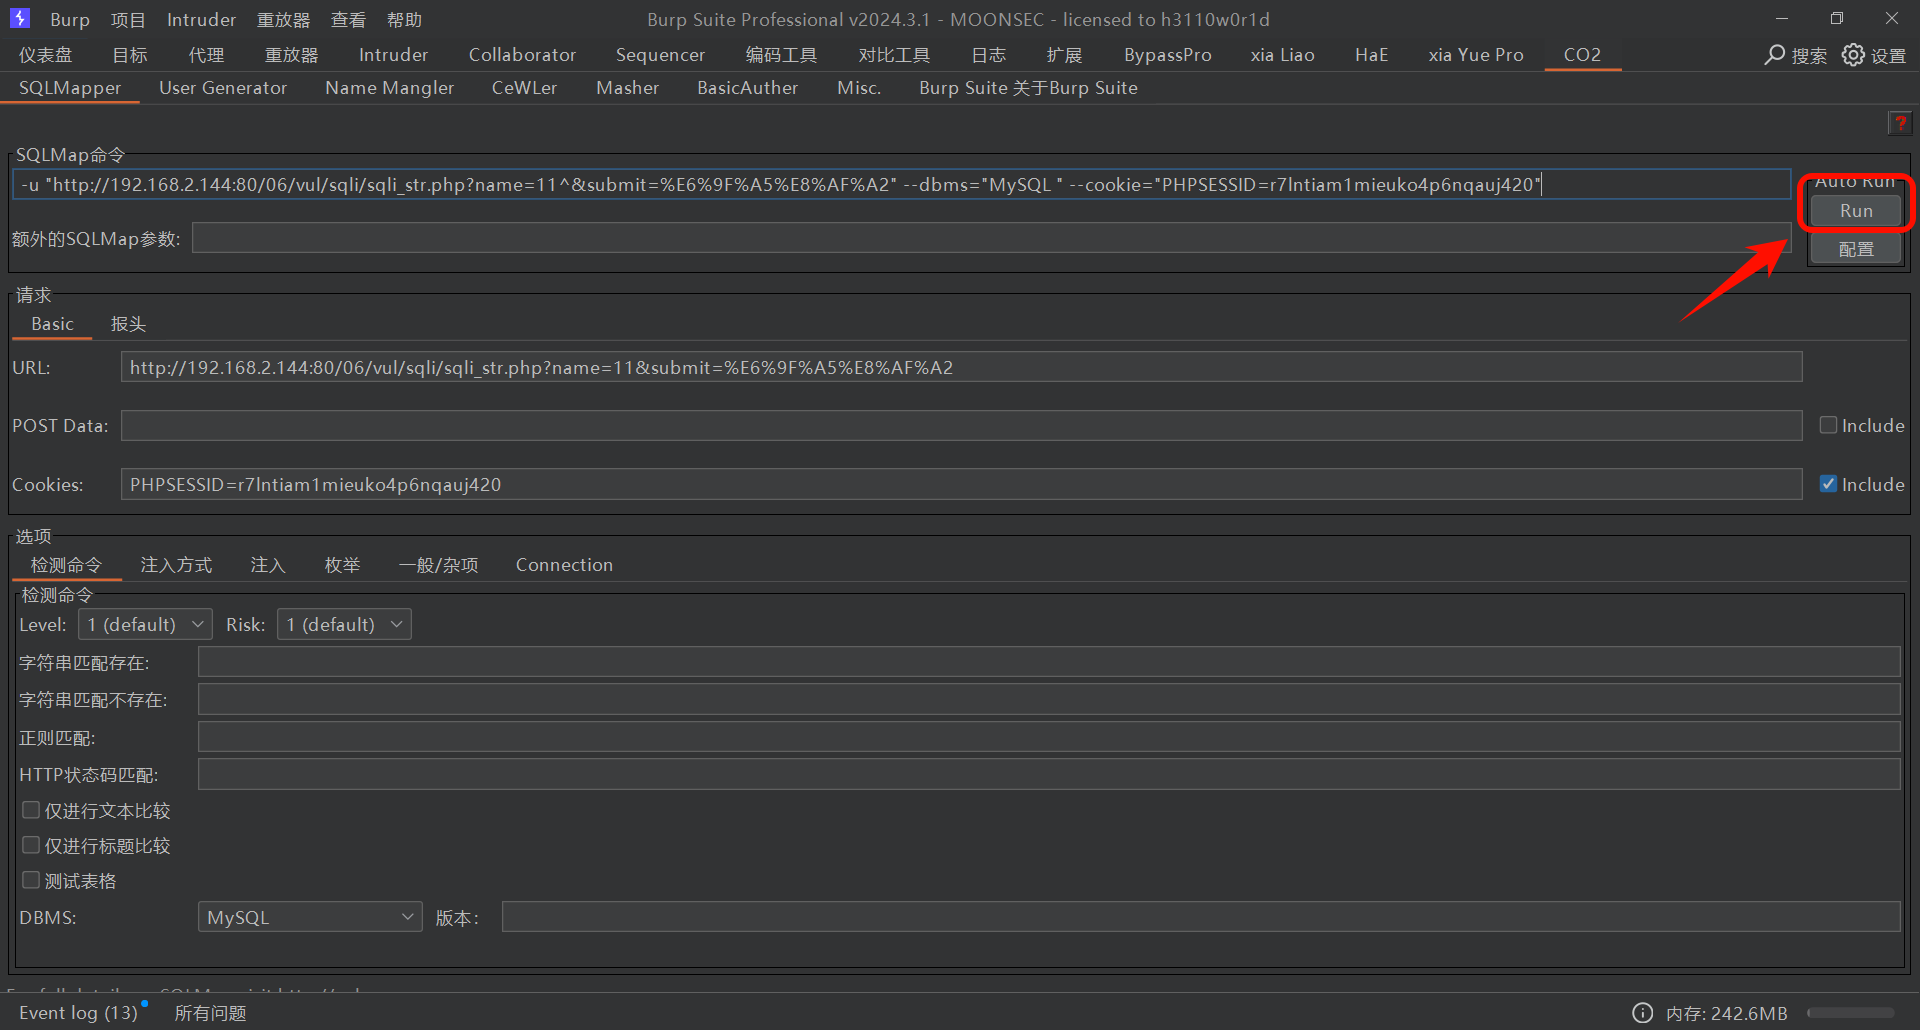Viewport: 1920px width, 1030px height.
Task: Switch to the 对比工具 tab
Action: tap(894, 55)
